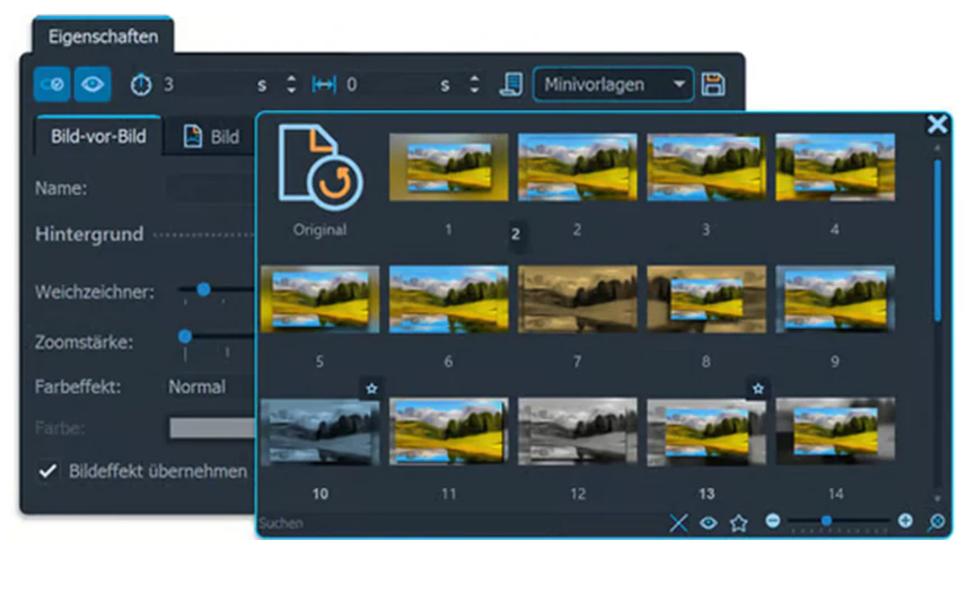Uncheck the Bildeffekt übernehmen checkbox
The image size is (980, 600).
pos(47,471)
